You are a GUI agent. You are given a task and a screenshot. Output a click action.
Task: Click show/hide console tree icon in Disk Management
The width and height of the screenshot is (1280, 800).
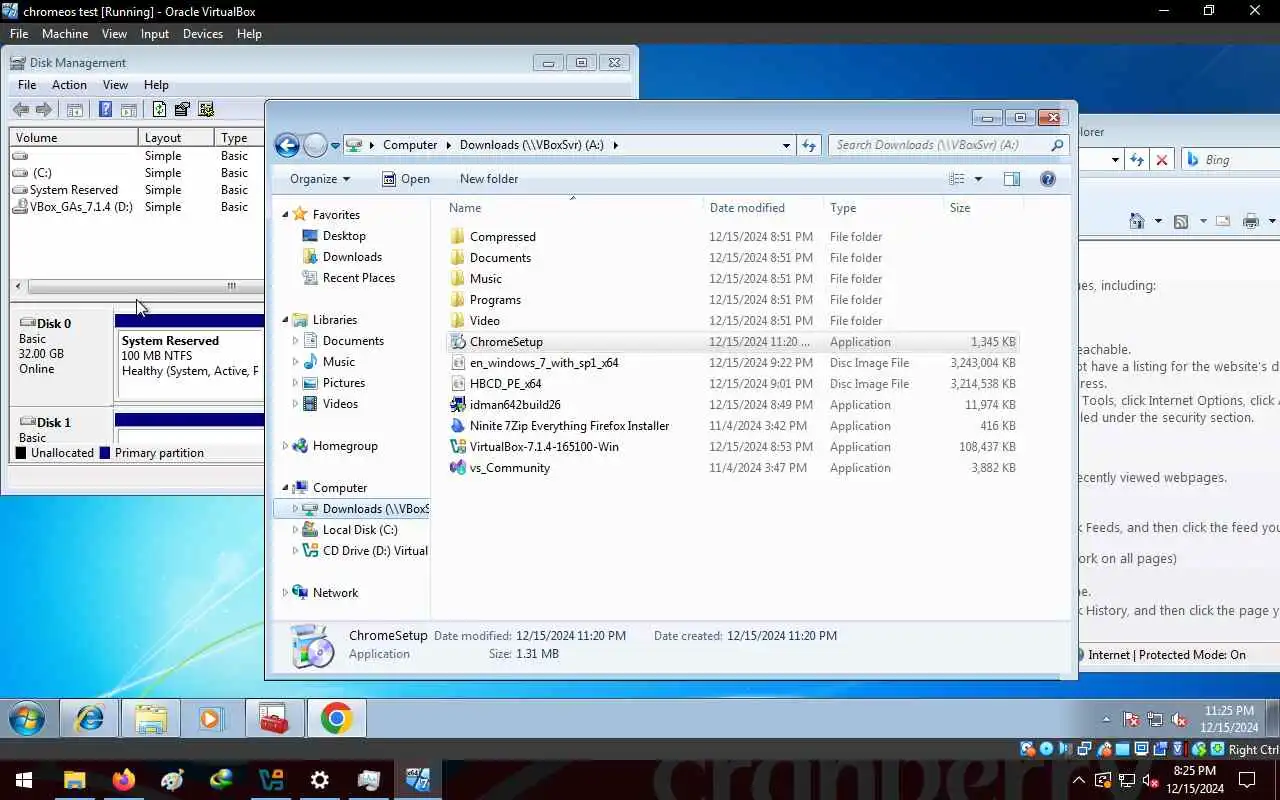coord(75,110)
